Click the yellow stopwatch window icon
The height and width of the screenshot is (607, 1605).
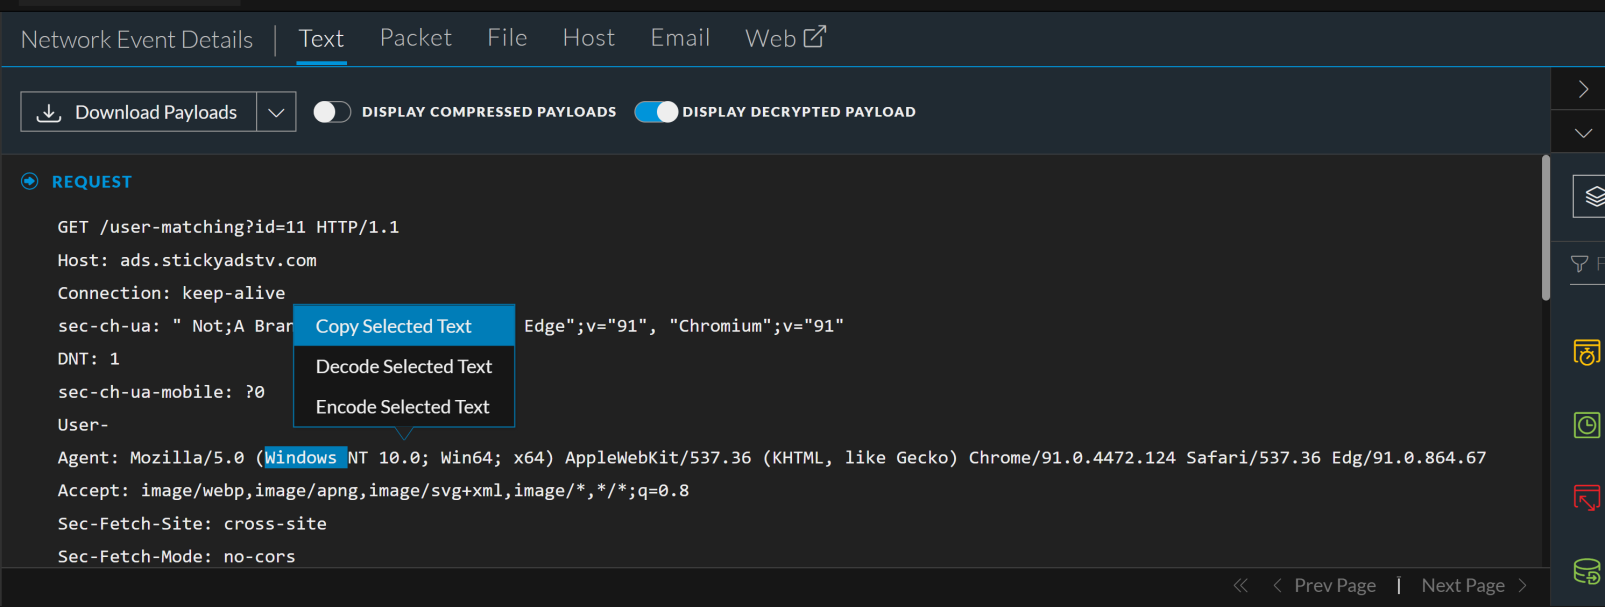point(1587,353)
